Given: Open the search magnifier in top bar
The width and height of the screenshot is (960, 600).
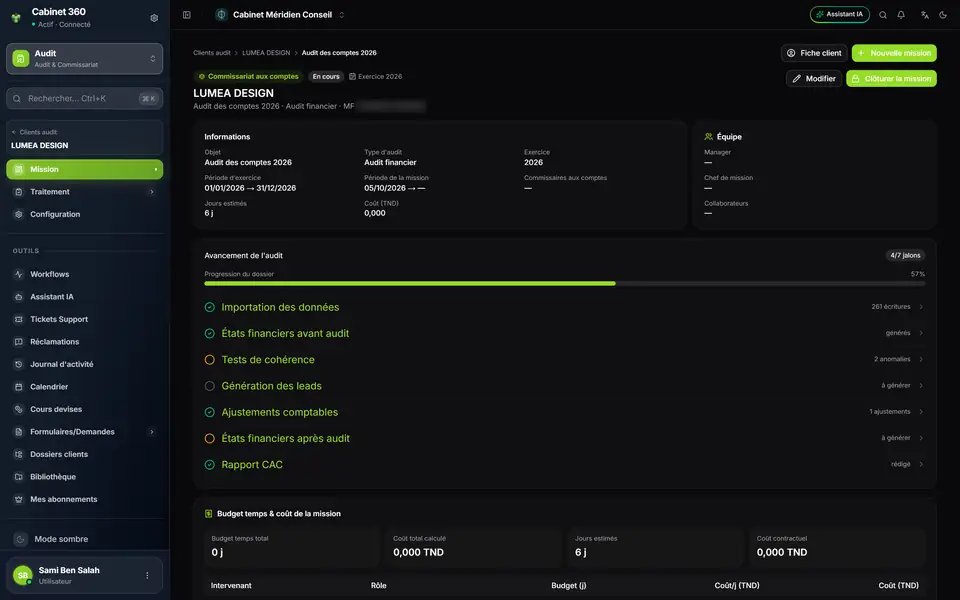Looking at the screenshot, I should (883, 15).
